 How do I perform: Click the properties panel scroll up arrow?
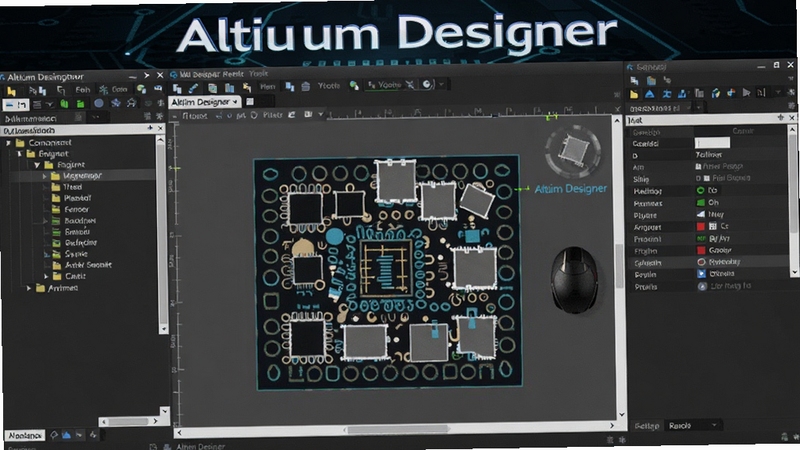(x=794, y=131)
